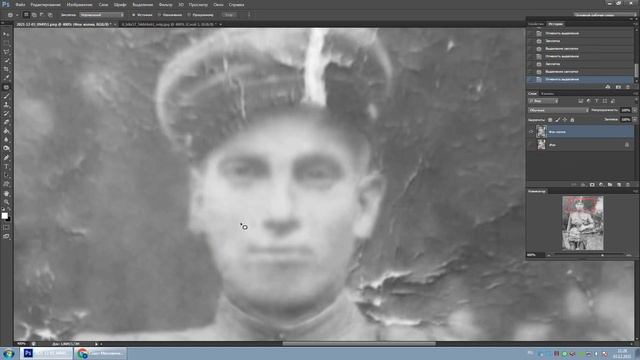Create new group folder icon
The height and width of the screenshot is (360, 640).
[x=610, y=185]
